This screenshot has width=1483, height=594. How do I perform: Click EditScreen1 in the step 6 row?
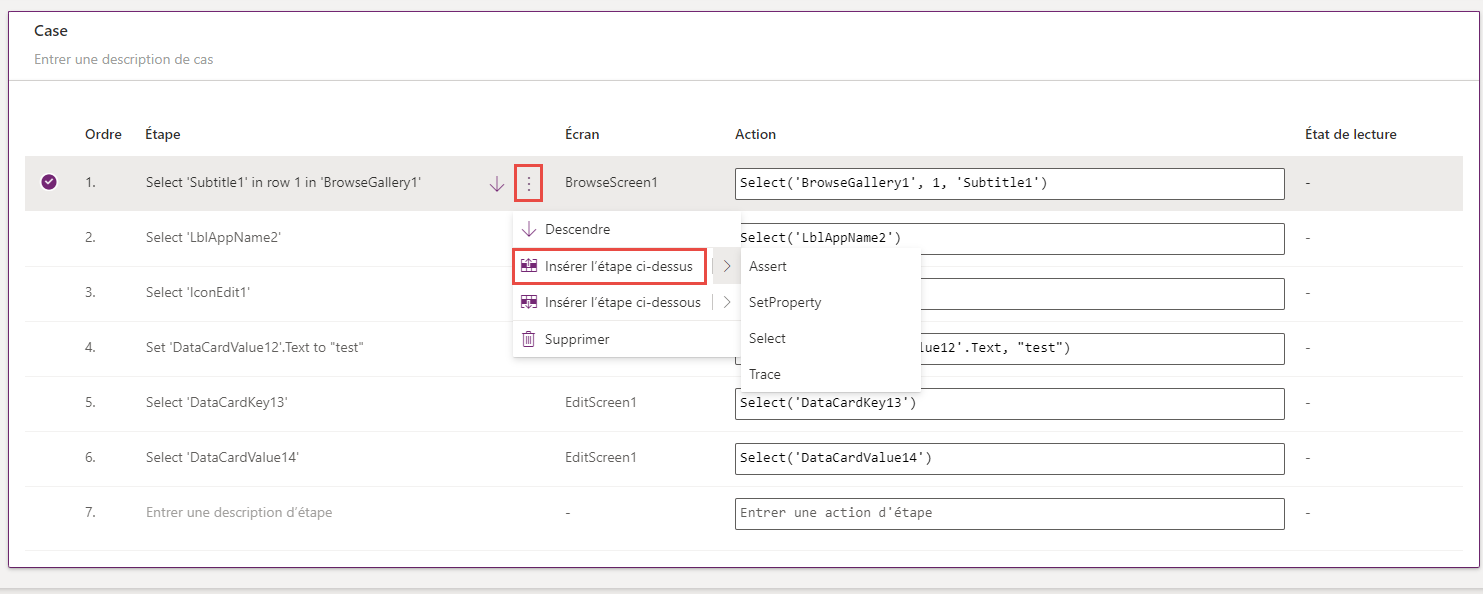tap(601, 458)
